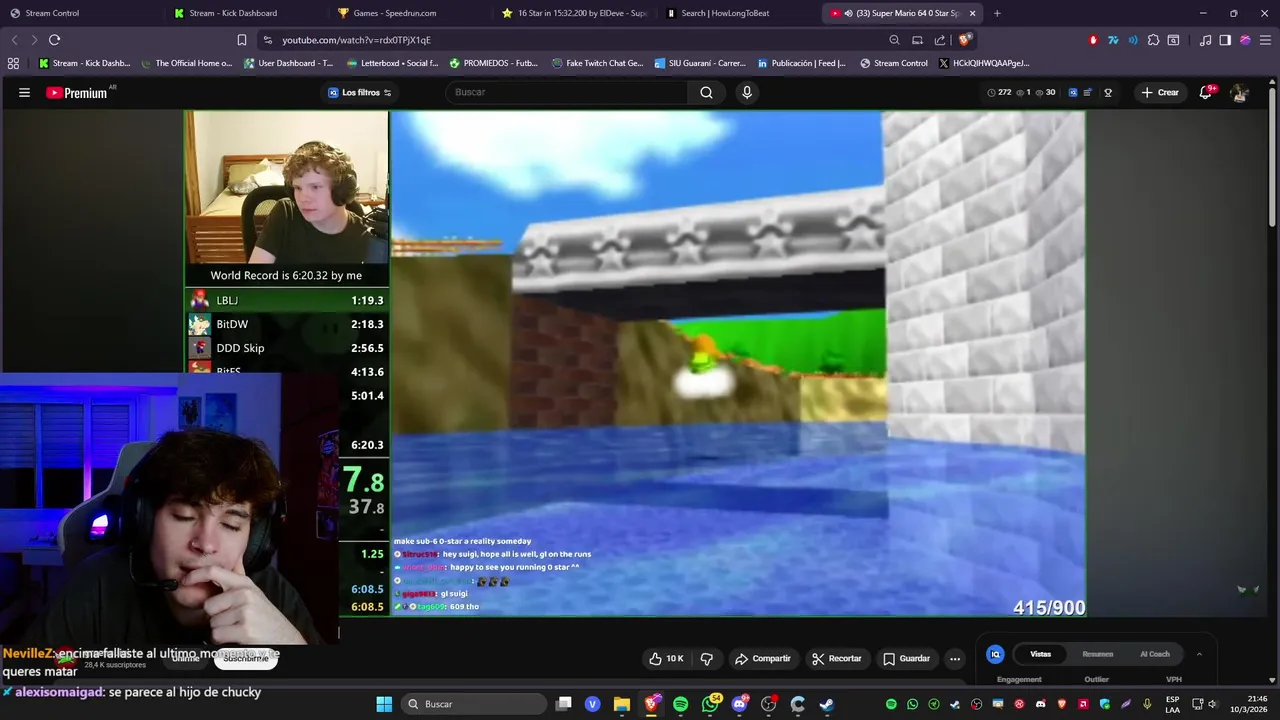Open the Fake Twitch Chat Generator bookmark
1280x720 pixels.
(597, 63)
